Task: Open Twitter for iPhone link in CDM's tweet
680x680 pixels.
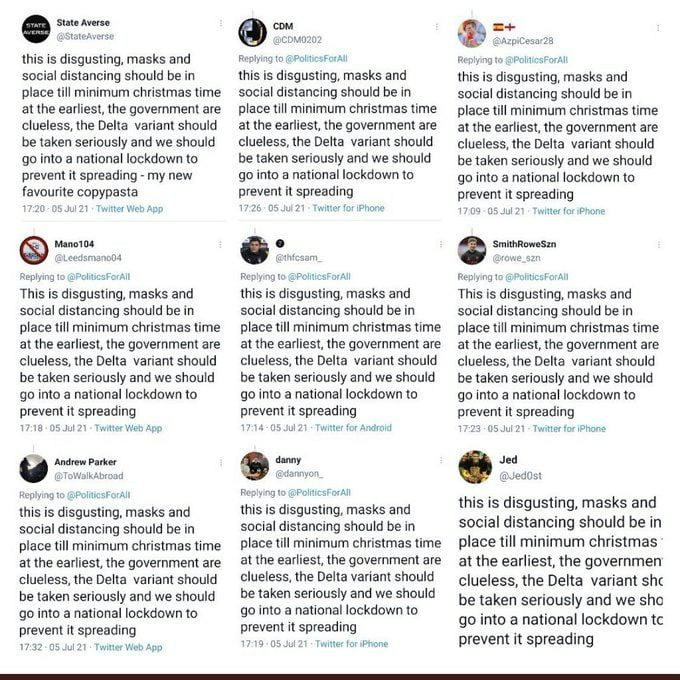Action: [x=348, y=208]
